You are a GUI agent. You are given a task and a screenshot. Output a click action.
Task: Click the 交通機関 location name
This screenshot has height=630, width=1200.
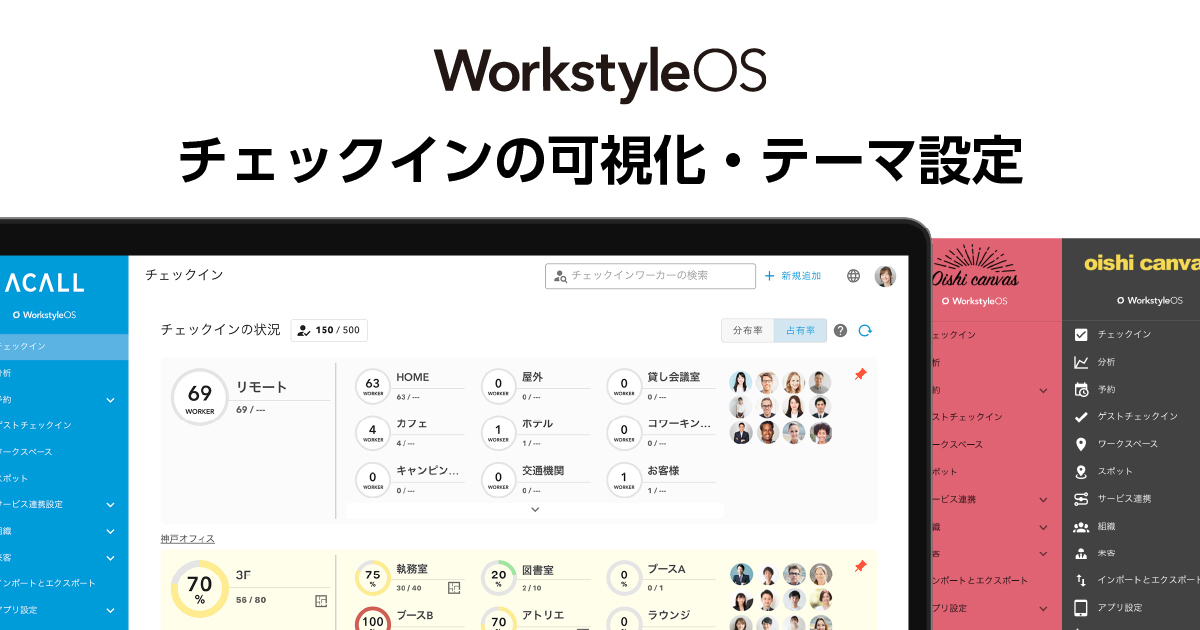point(543,471)
